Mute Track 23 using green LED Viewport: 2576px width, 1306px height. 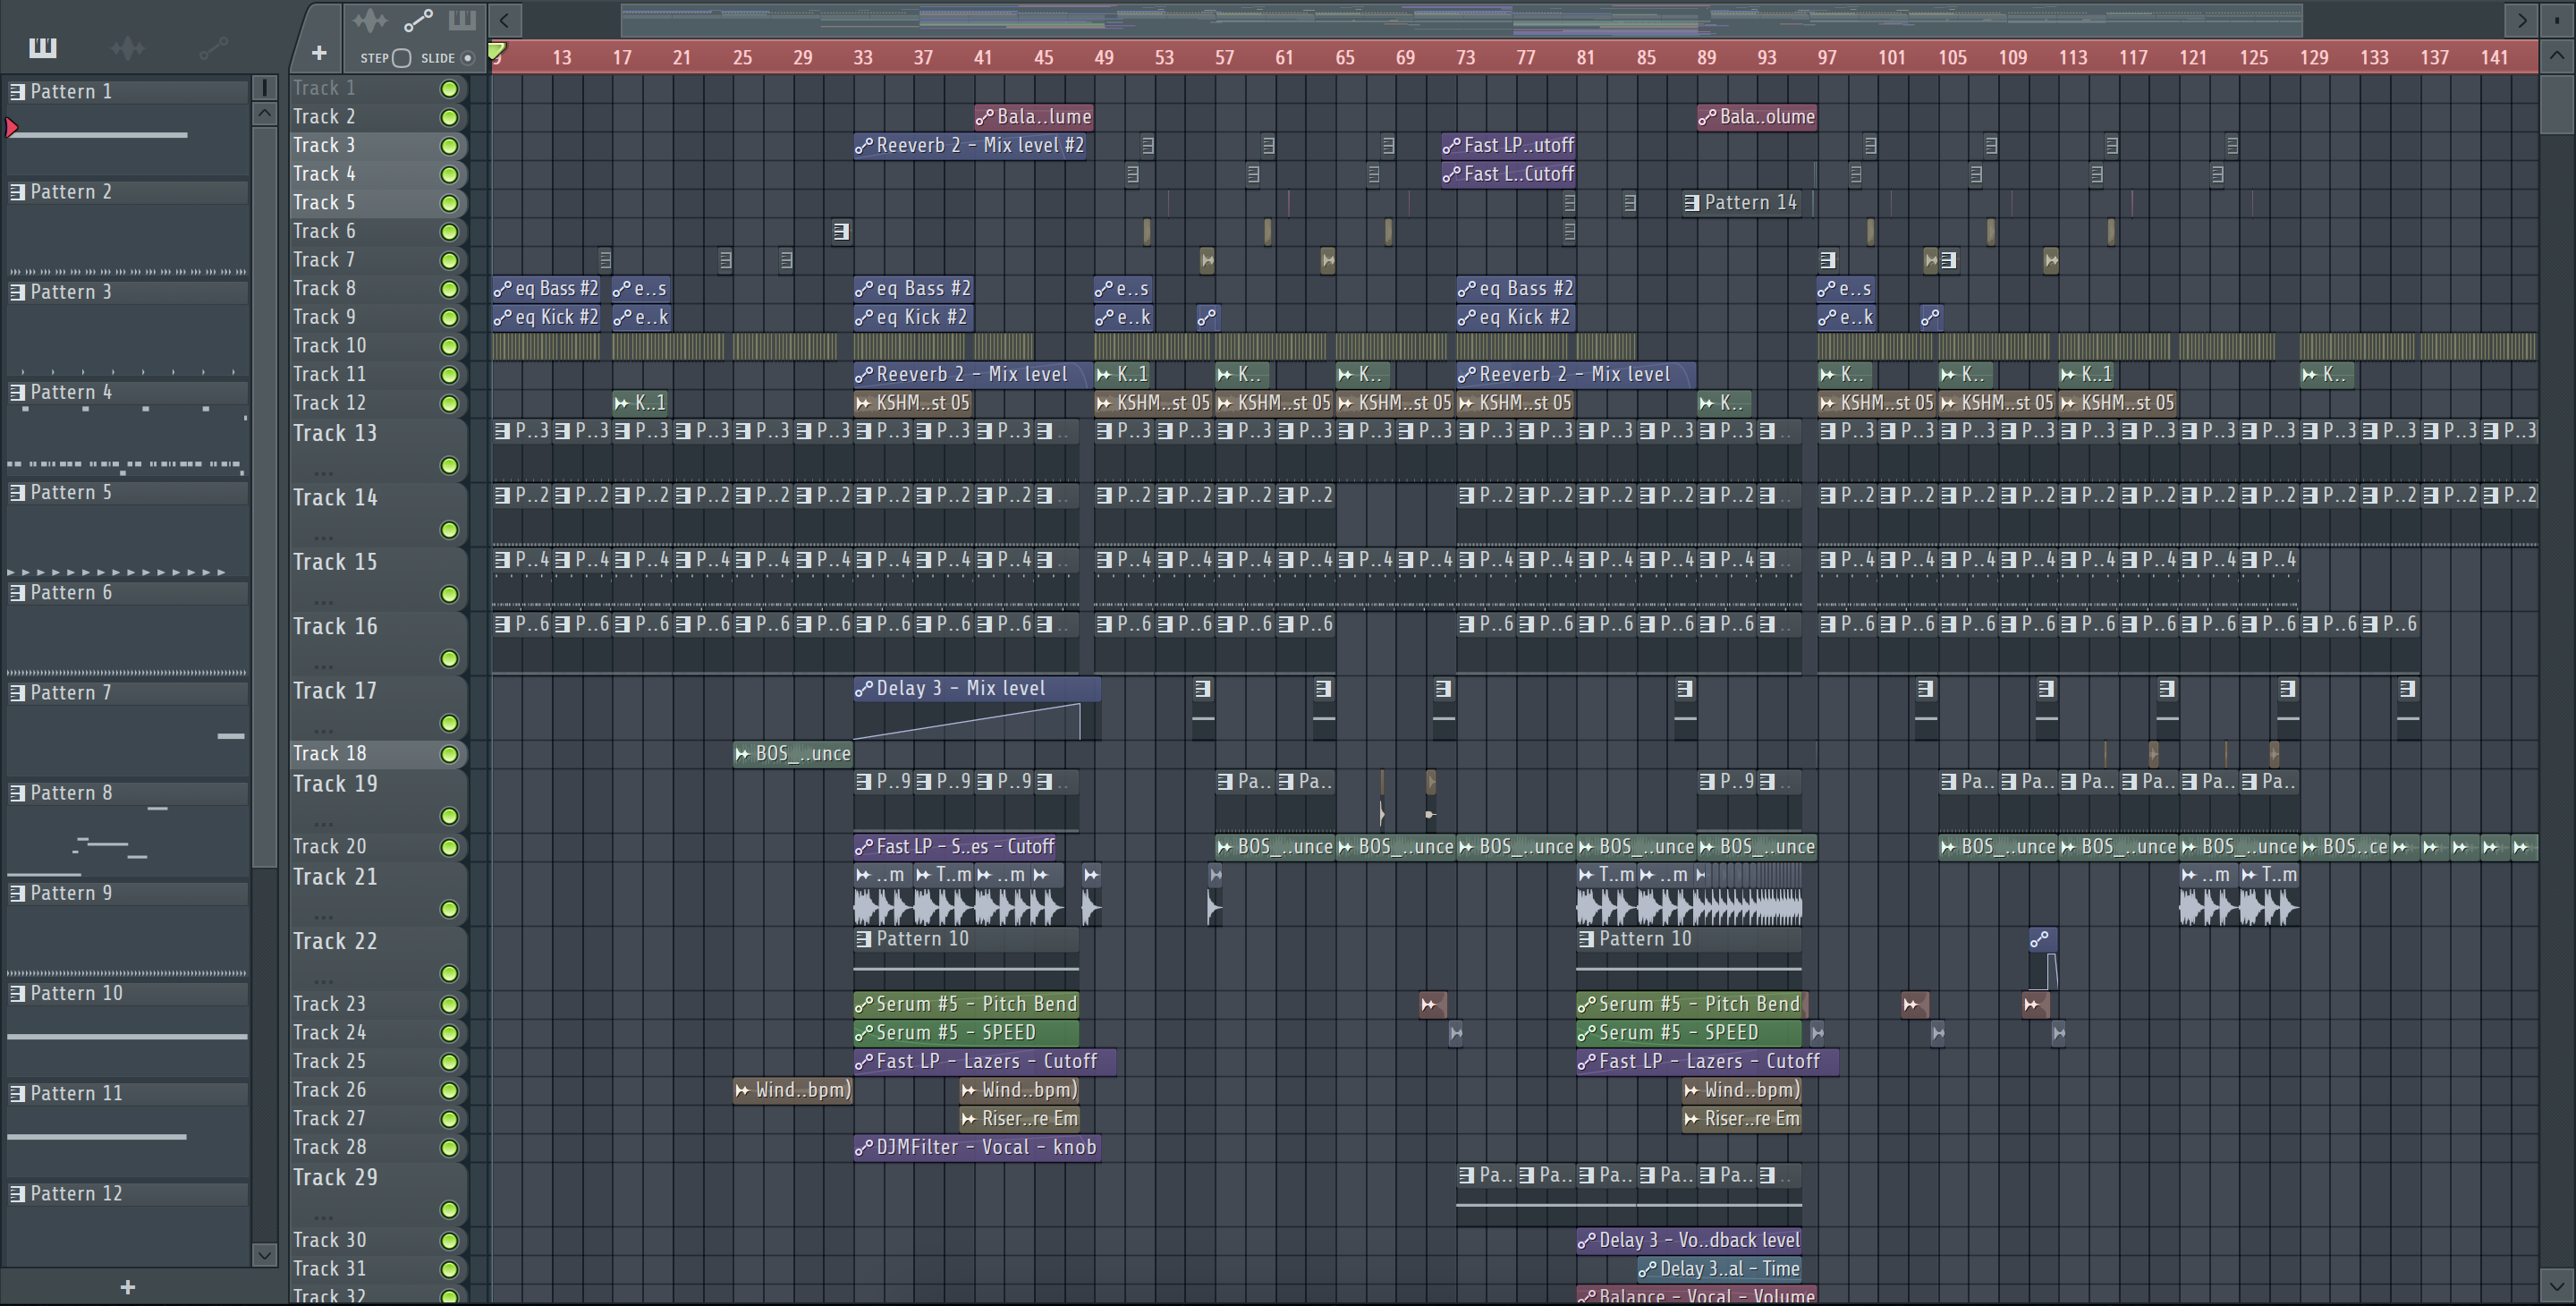click(450, 1005)
